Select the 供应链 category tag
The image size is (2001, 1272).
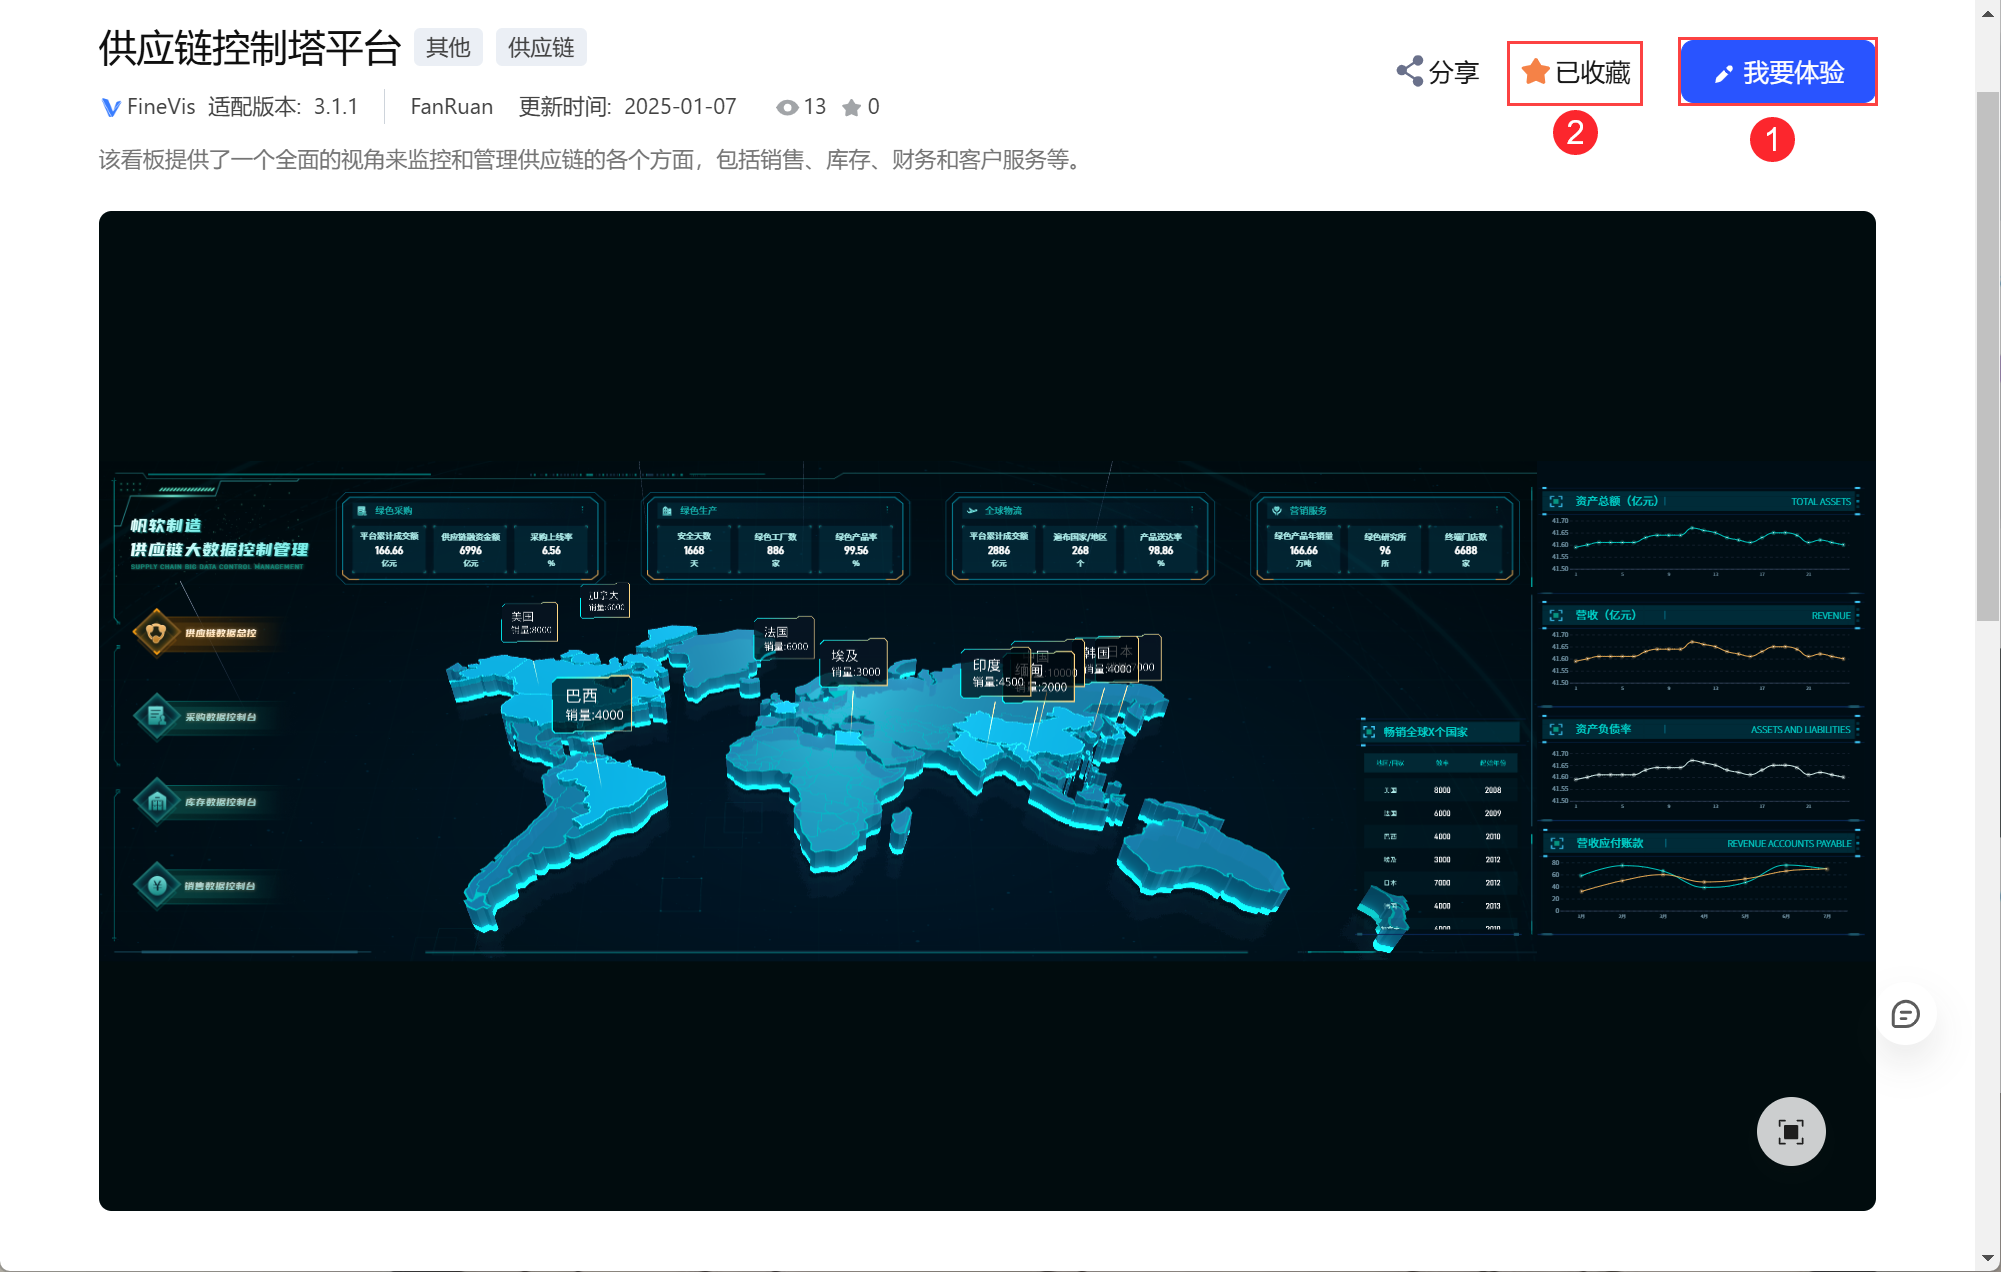[x=541, y=48]
